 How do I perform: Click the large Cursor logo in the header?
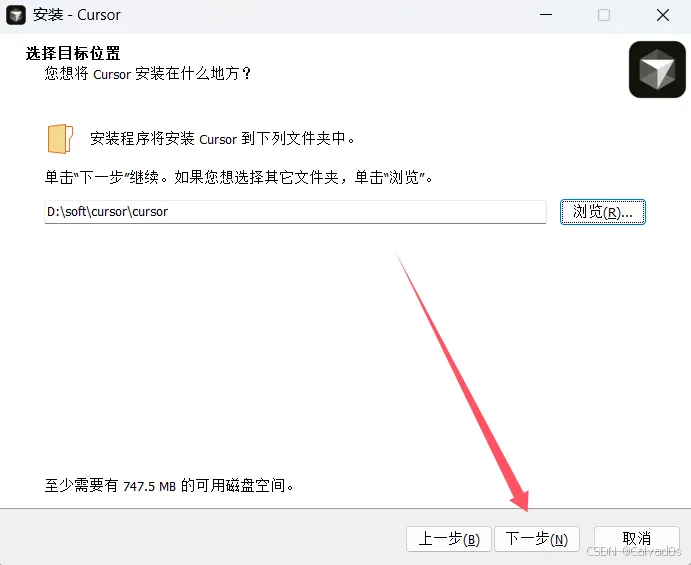[657, 70]
